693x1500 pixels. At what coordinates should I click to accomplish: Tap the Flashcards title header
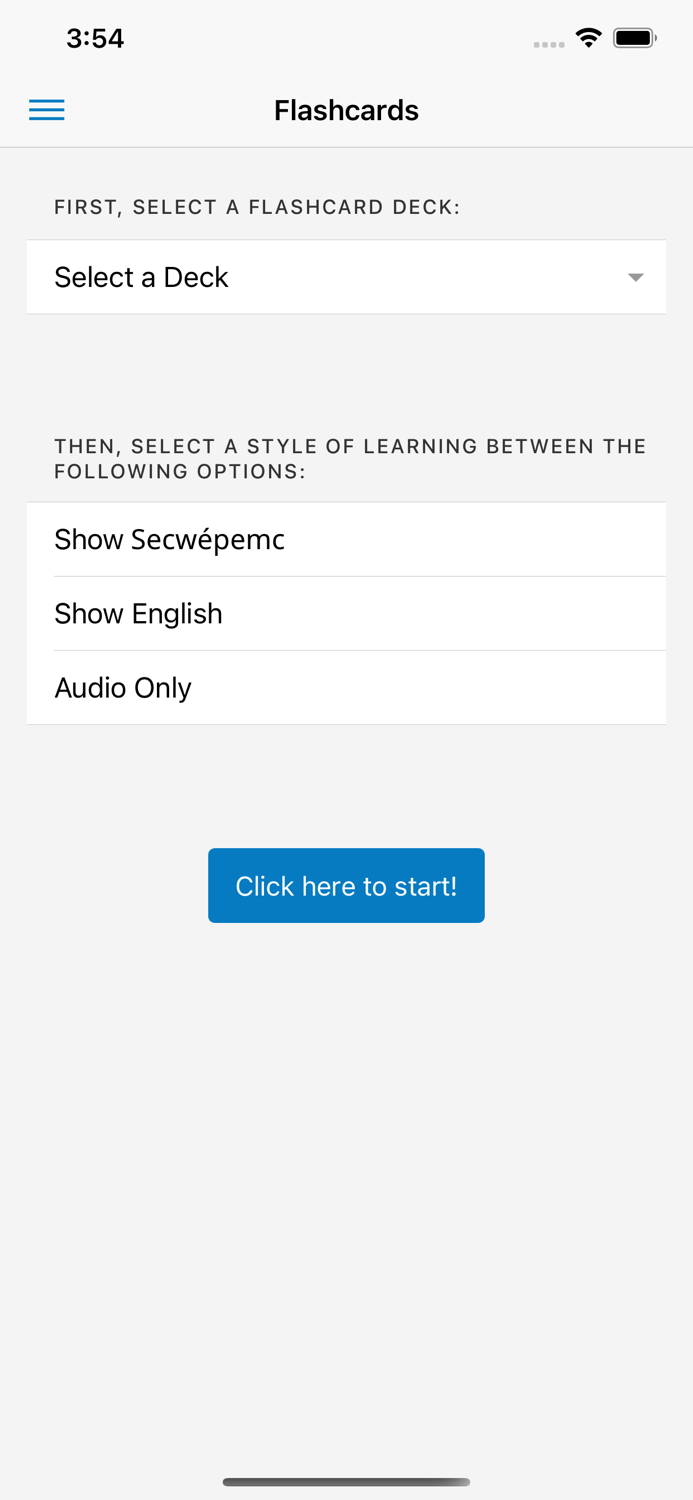(346, 110)
